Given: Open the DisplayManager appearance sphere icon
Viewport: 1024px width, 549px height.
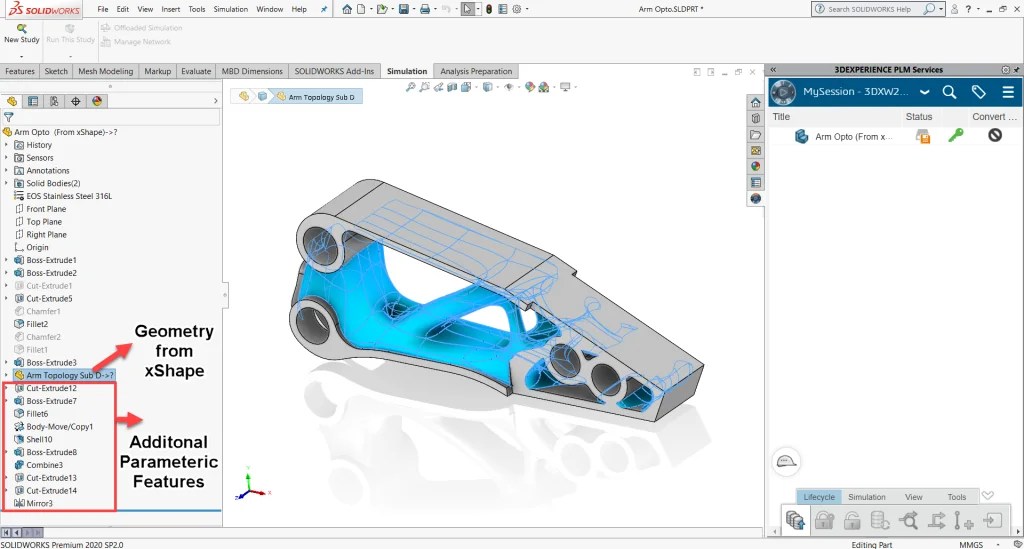Looking at the screenshot, I should tap(97, 101).
